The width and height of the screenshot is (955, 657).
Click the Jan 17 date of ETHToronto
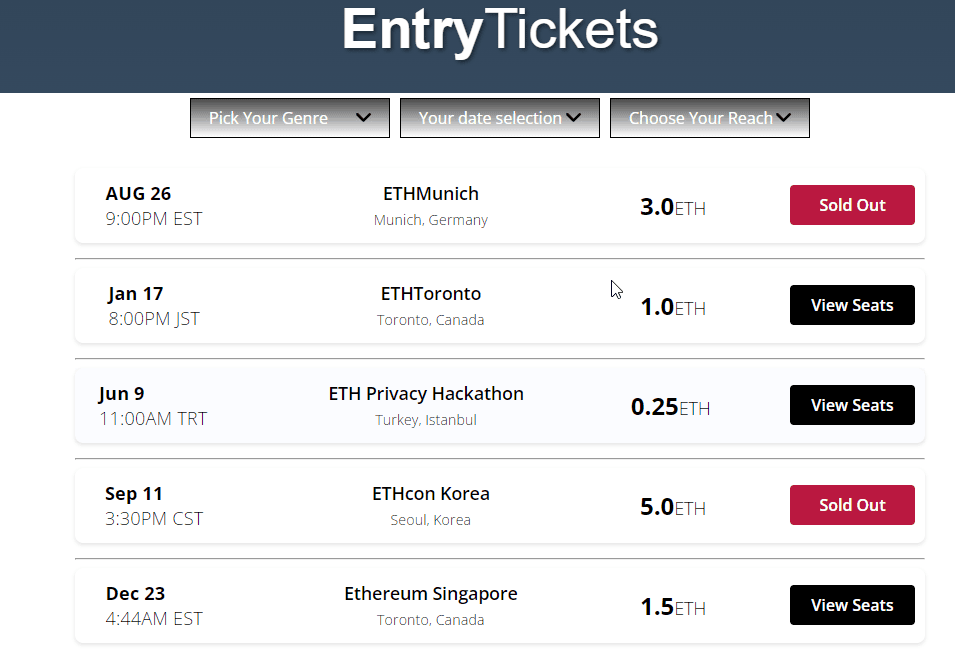pos(135,294)
